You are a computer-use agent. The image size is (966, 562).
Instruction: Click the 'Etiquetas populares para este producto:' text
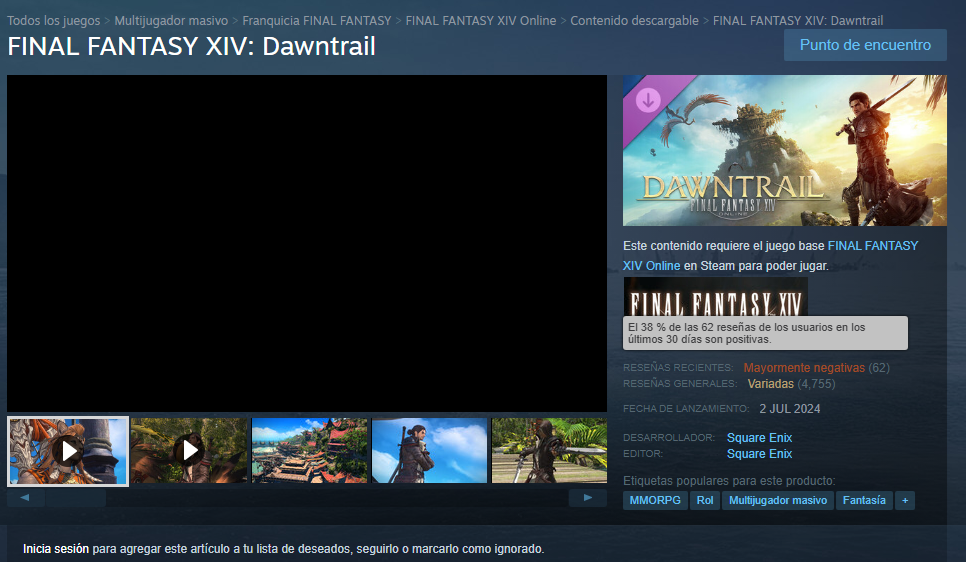(729, 481)
